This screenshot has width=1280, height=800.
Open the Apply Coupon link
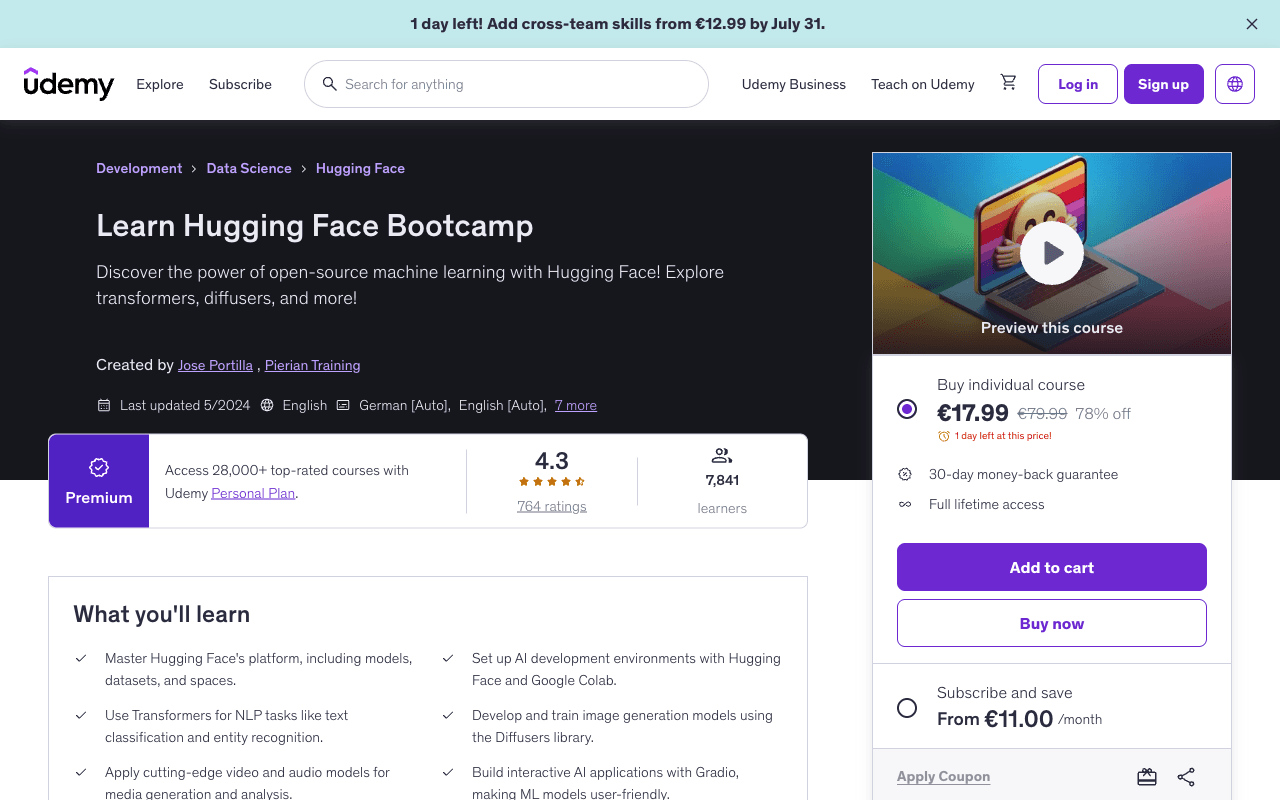point(943,776)
